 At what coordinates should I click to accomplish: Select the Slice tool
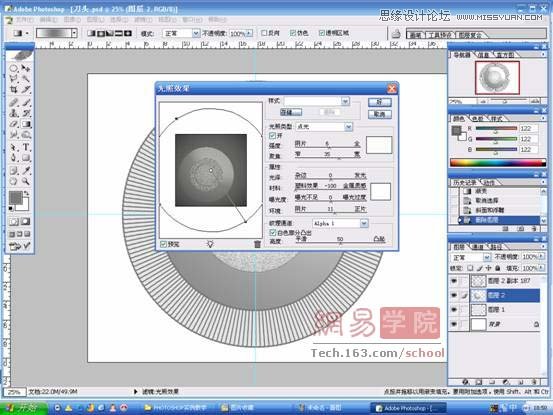coord(26,90)
